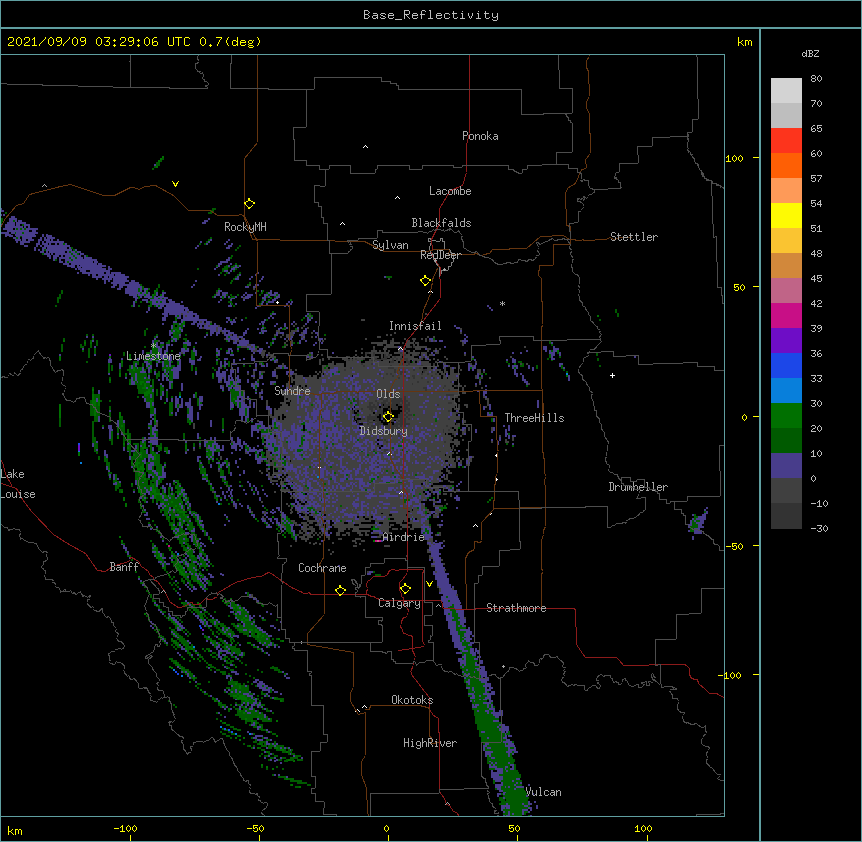Click the white asterisk above the Limestone label
Image resolution: width=862 pixels, height=842 pixels.
154,346
